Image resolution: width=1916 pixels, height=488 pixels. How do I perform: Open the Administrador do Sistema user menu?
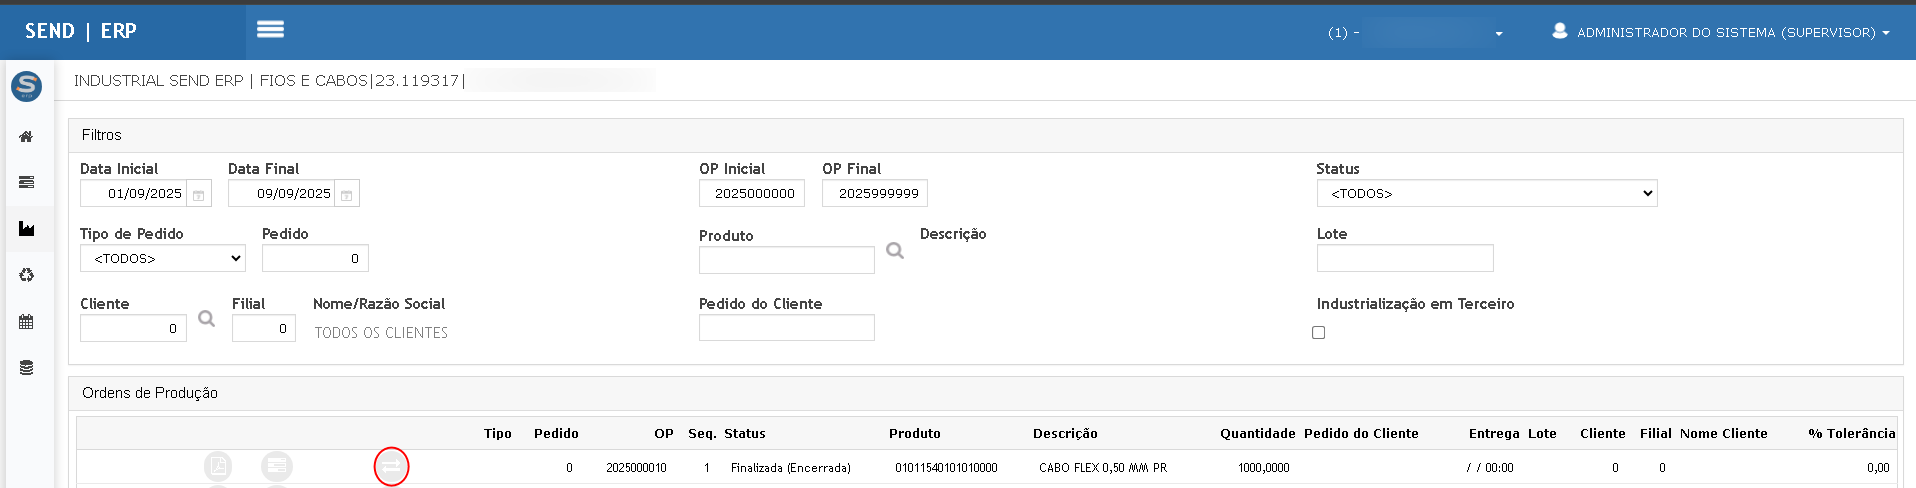1722,32
